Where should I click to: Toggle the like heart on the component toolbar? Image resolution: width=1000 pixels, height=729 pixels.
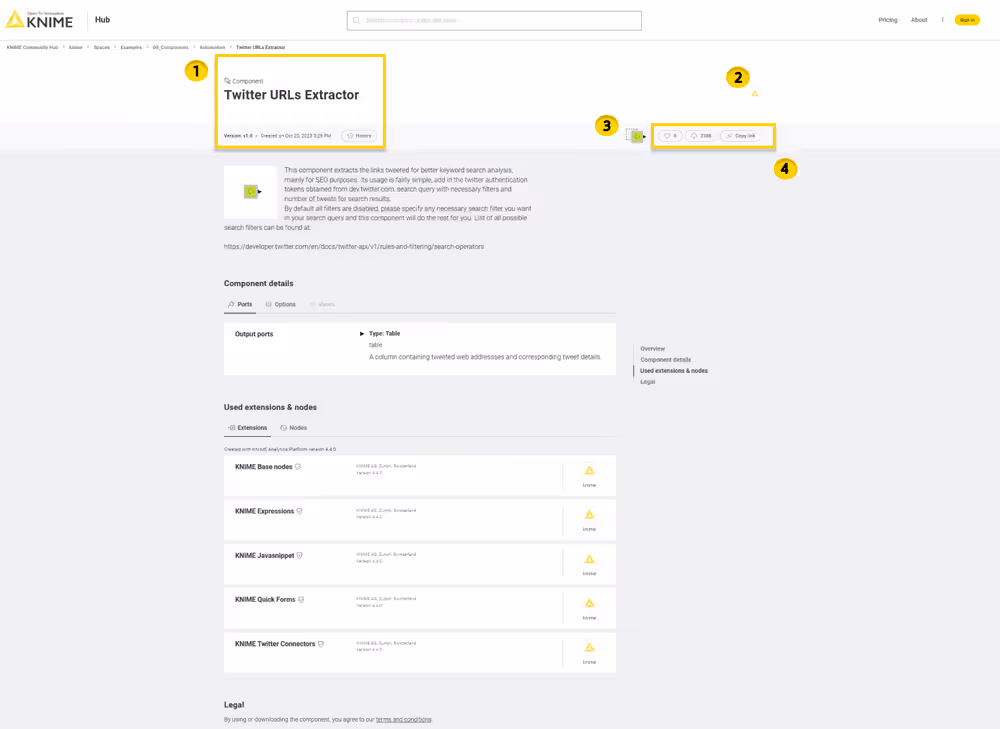coord(667,135)
